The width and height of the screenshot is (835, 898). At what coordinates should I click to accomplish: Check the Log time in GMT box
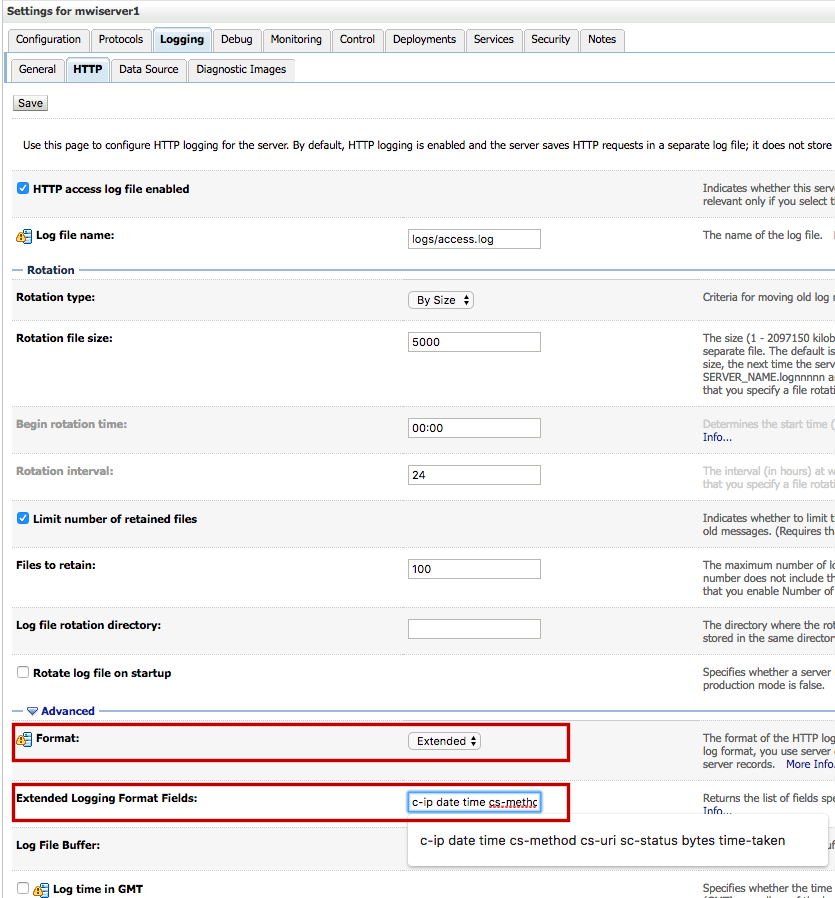click(x=23, y=888)
